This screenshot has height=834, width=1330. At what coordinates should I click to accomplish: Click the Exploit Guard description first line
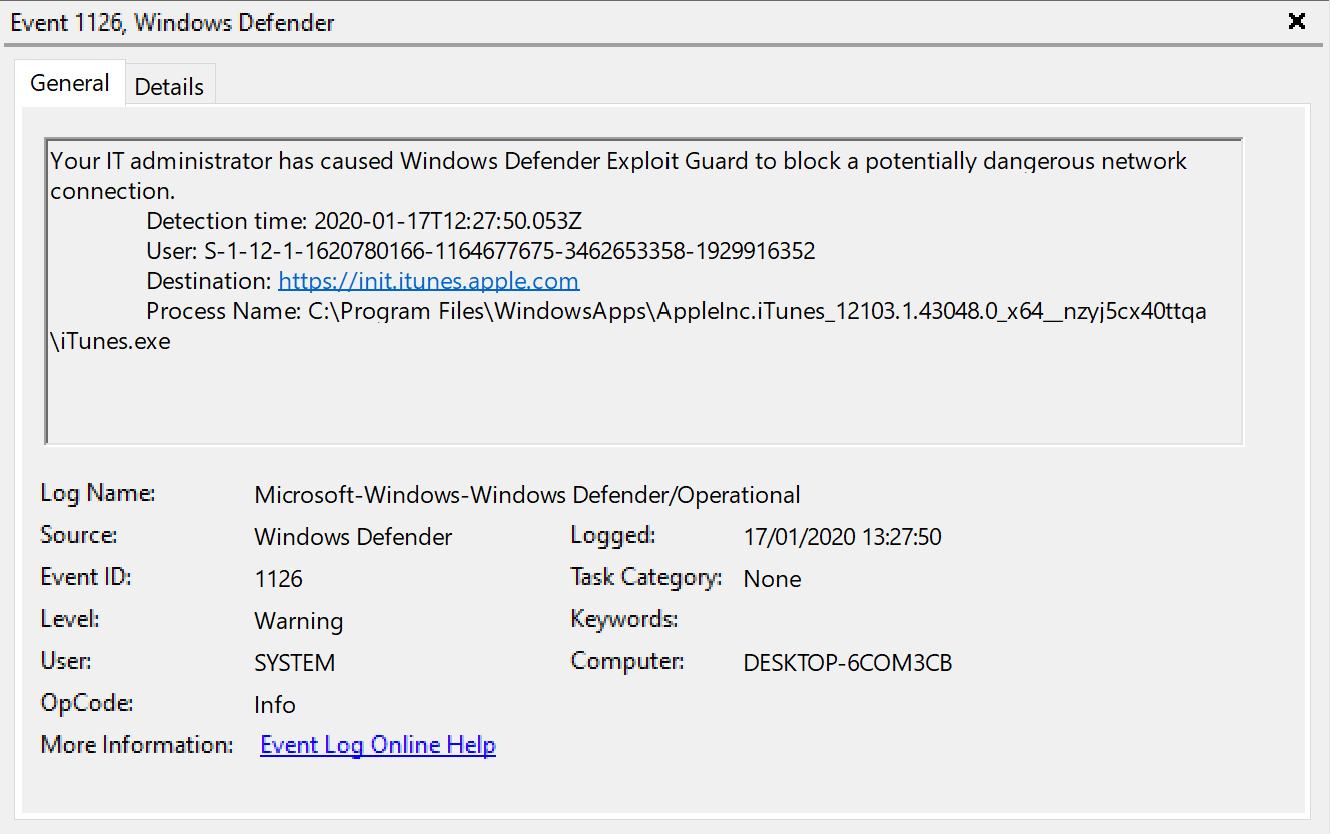(x=619, y=161)
